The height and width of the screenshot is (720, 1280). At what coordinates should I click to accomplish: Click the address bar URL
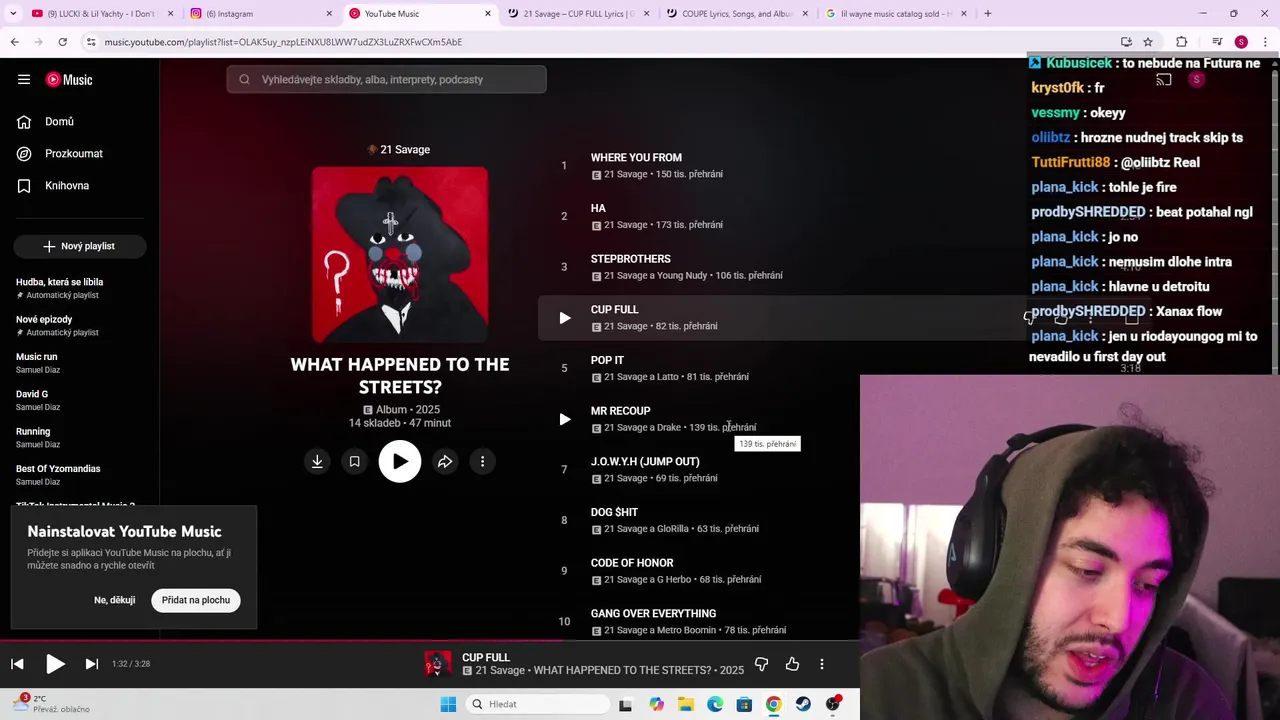pos(283,42)
